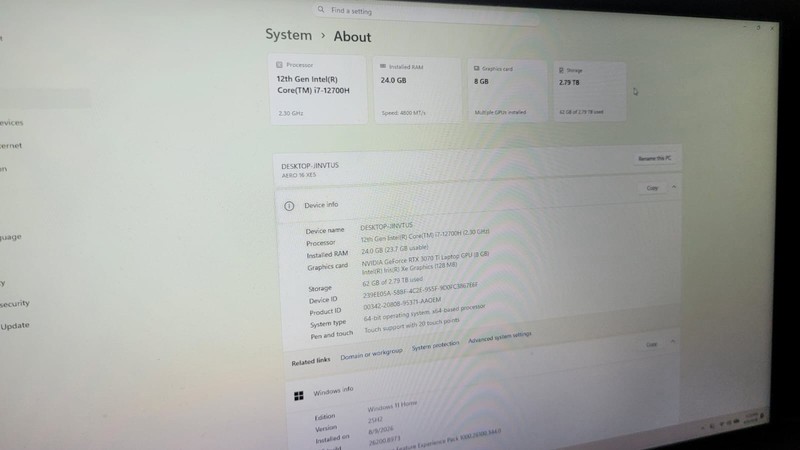Click the 24.0 GB (23.7 GB usable) value
This screenshot has height=450, width=800.
(395, 249)
